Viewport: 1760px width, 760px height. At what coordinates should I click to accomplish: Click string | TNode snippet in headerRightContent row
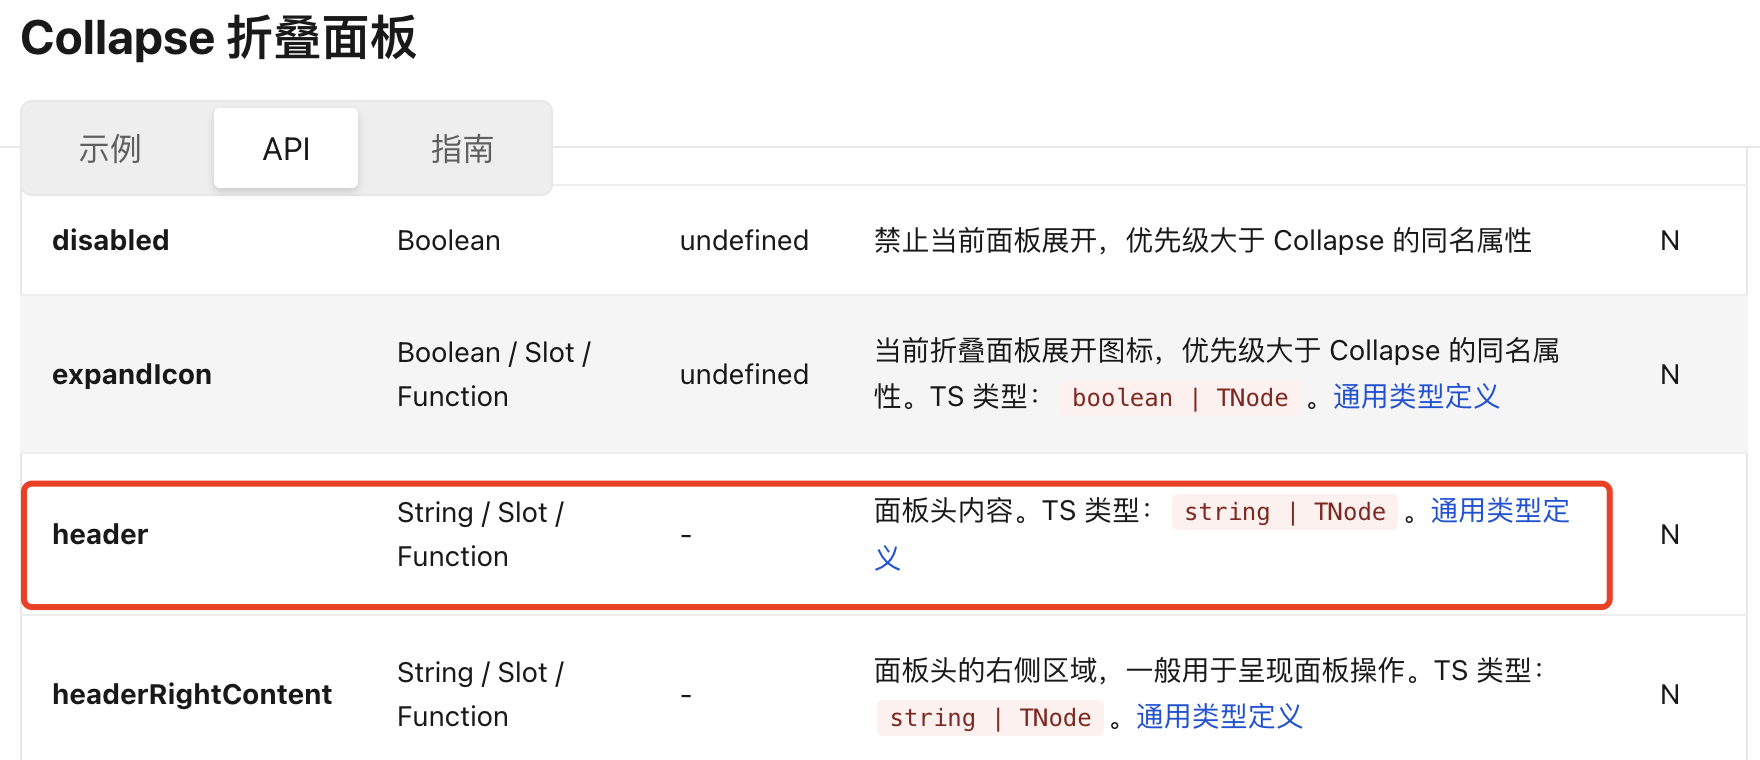click(990, 717)
